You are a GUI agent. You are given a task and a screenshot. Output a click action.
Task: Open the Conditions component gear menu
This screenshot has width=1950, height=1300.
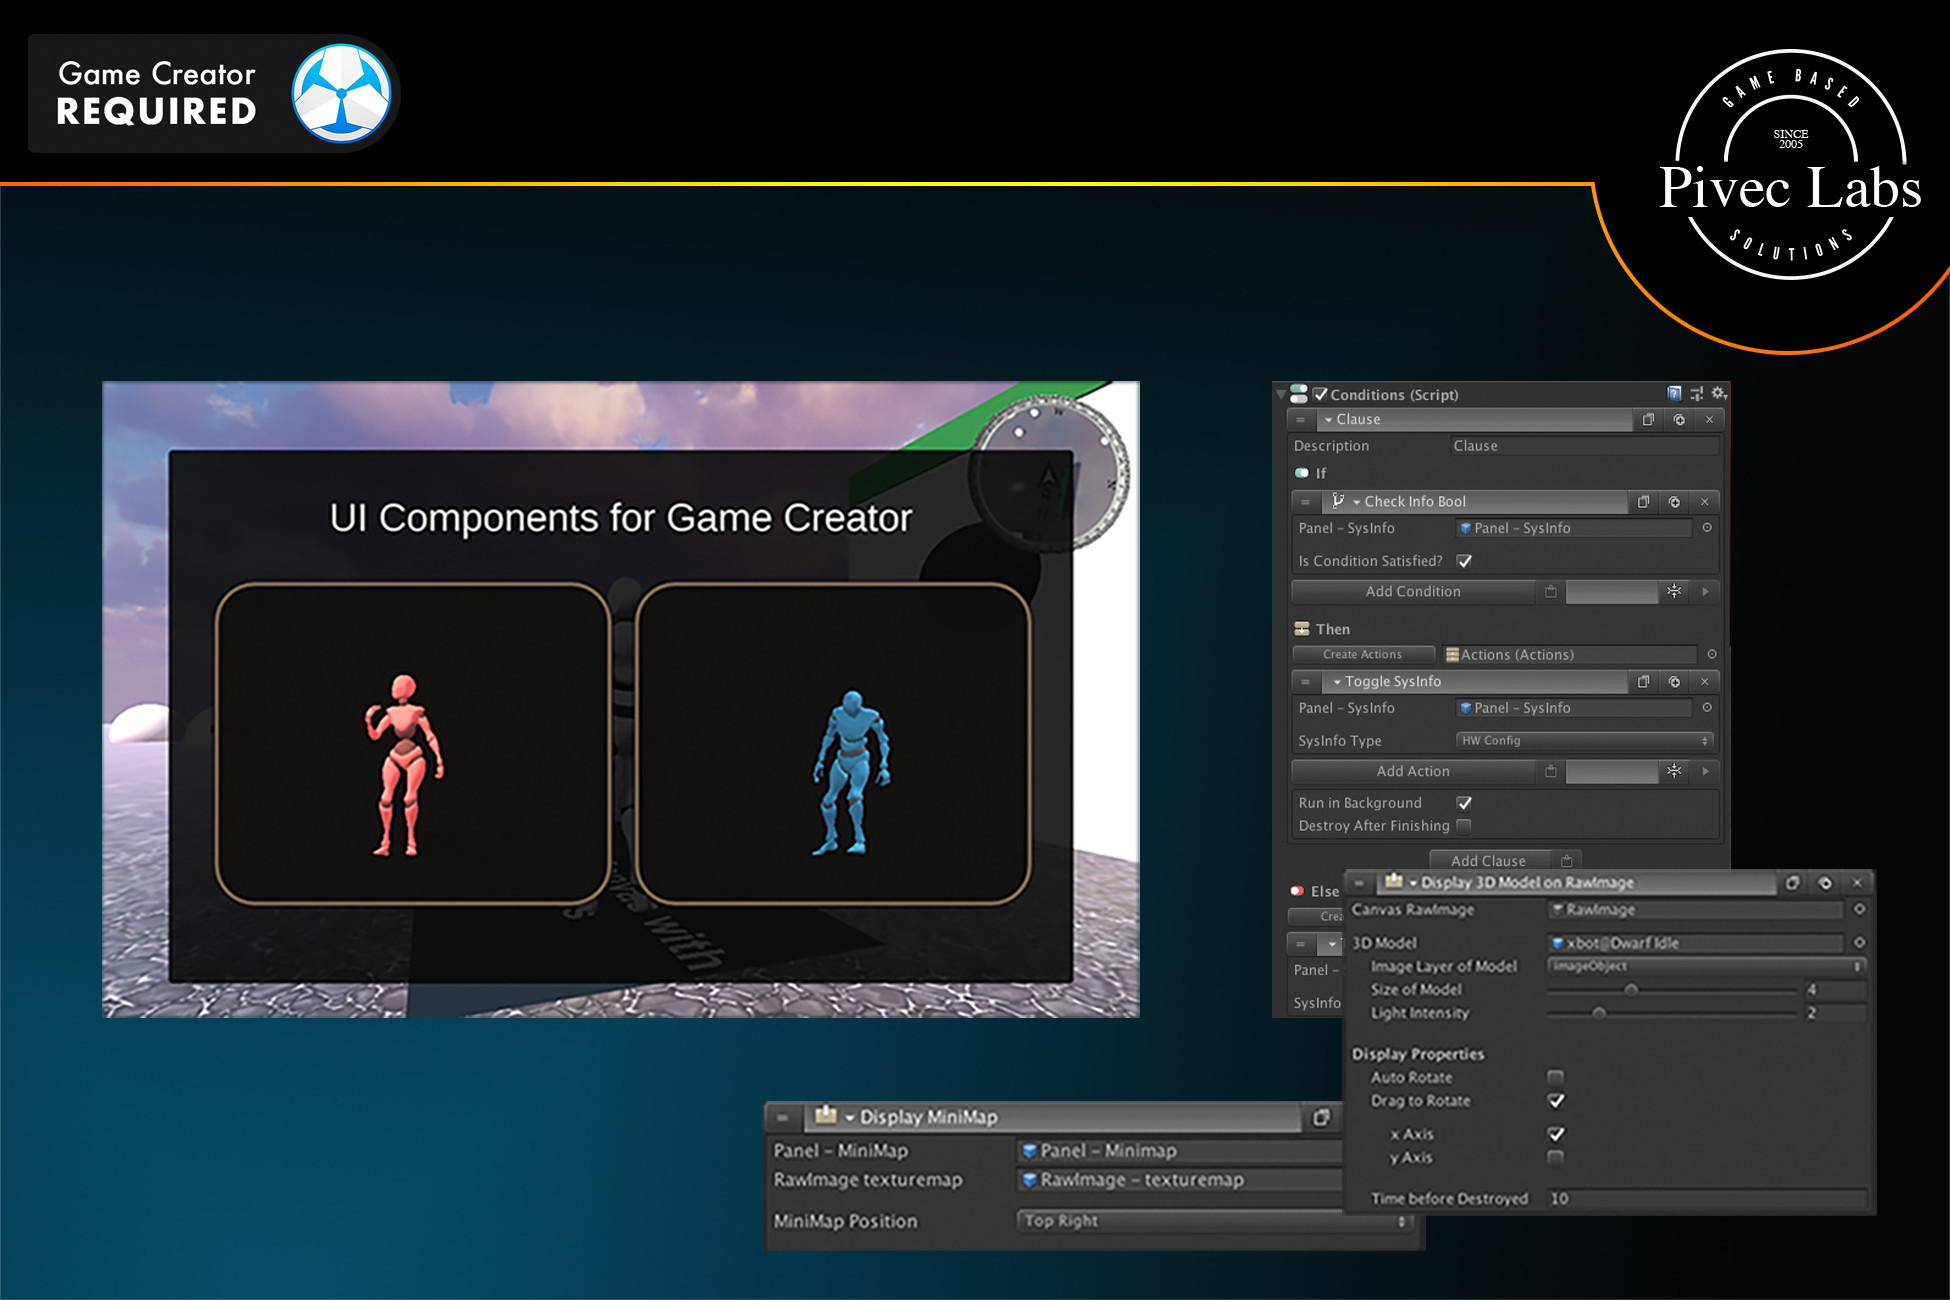[1718, 394]
